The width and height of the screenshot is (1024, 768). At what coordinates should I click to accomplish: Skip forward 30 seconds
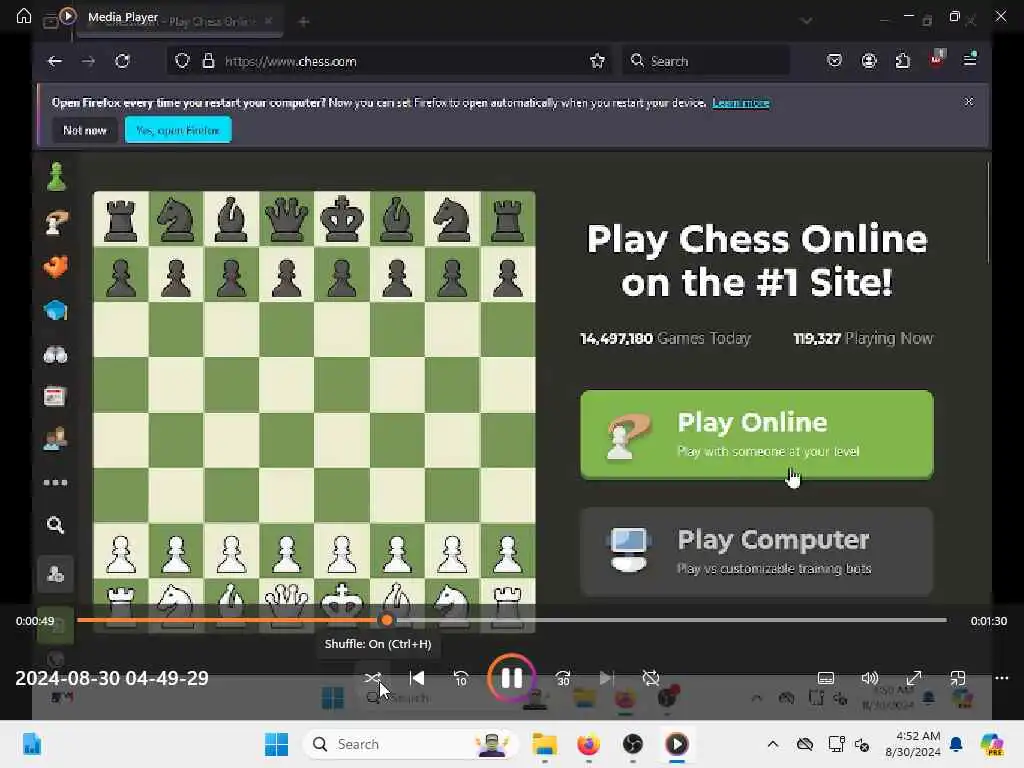(x=563, y=679)
